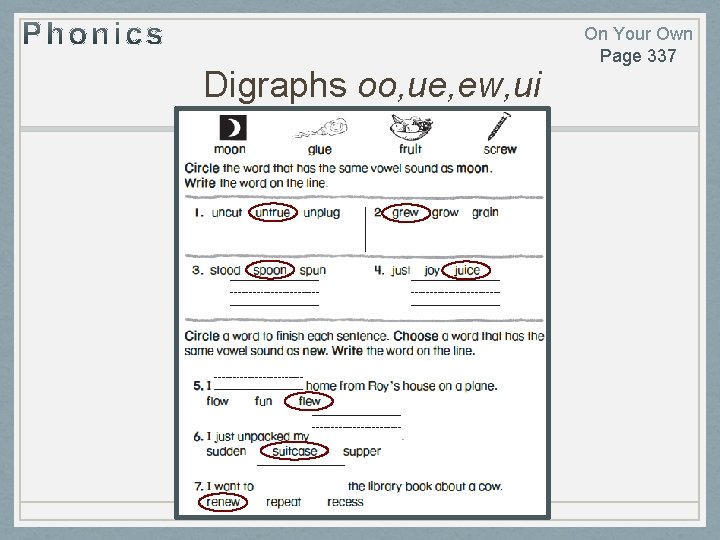The height and width of the screenshot is (540, 720).
Task: Select the circled word 'renew'
Action: pyautogui.click(x=223, y=502)
